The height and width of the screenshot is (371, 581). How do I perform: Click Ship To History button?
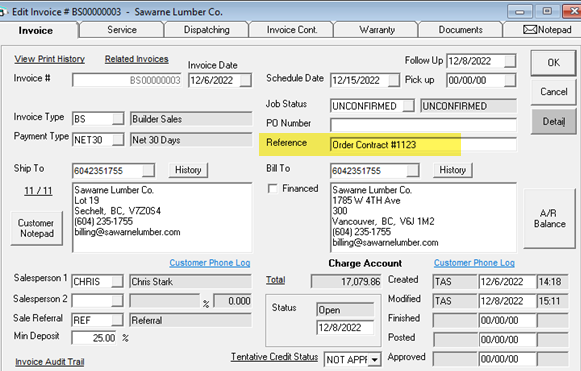click(x=188, y=170)
